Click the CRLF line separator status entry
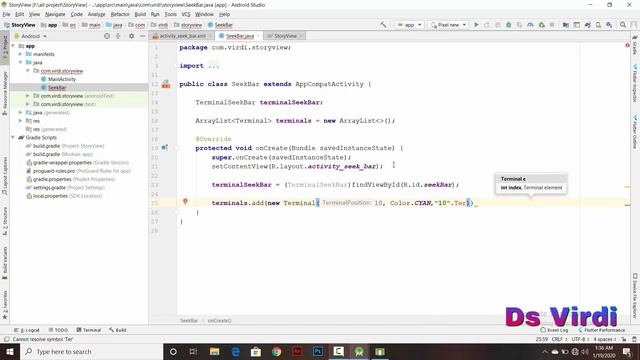The height and width of the screenshot is (360, 640). (559, 339)
